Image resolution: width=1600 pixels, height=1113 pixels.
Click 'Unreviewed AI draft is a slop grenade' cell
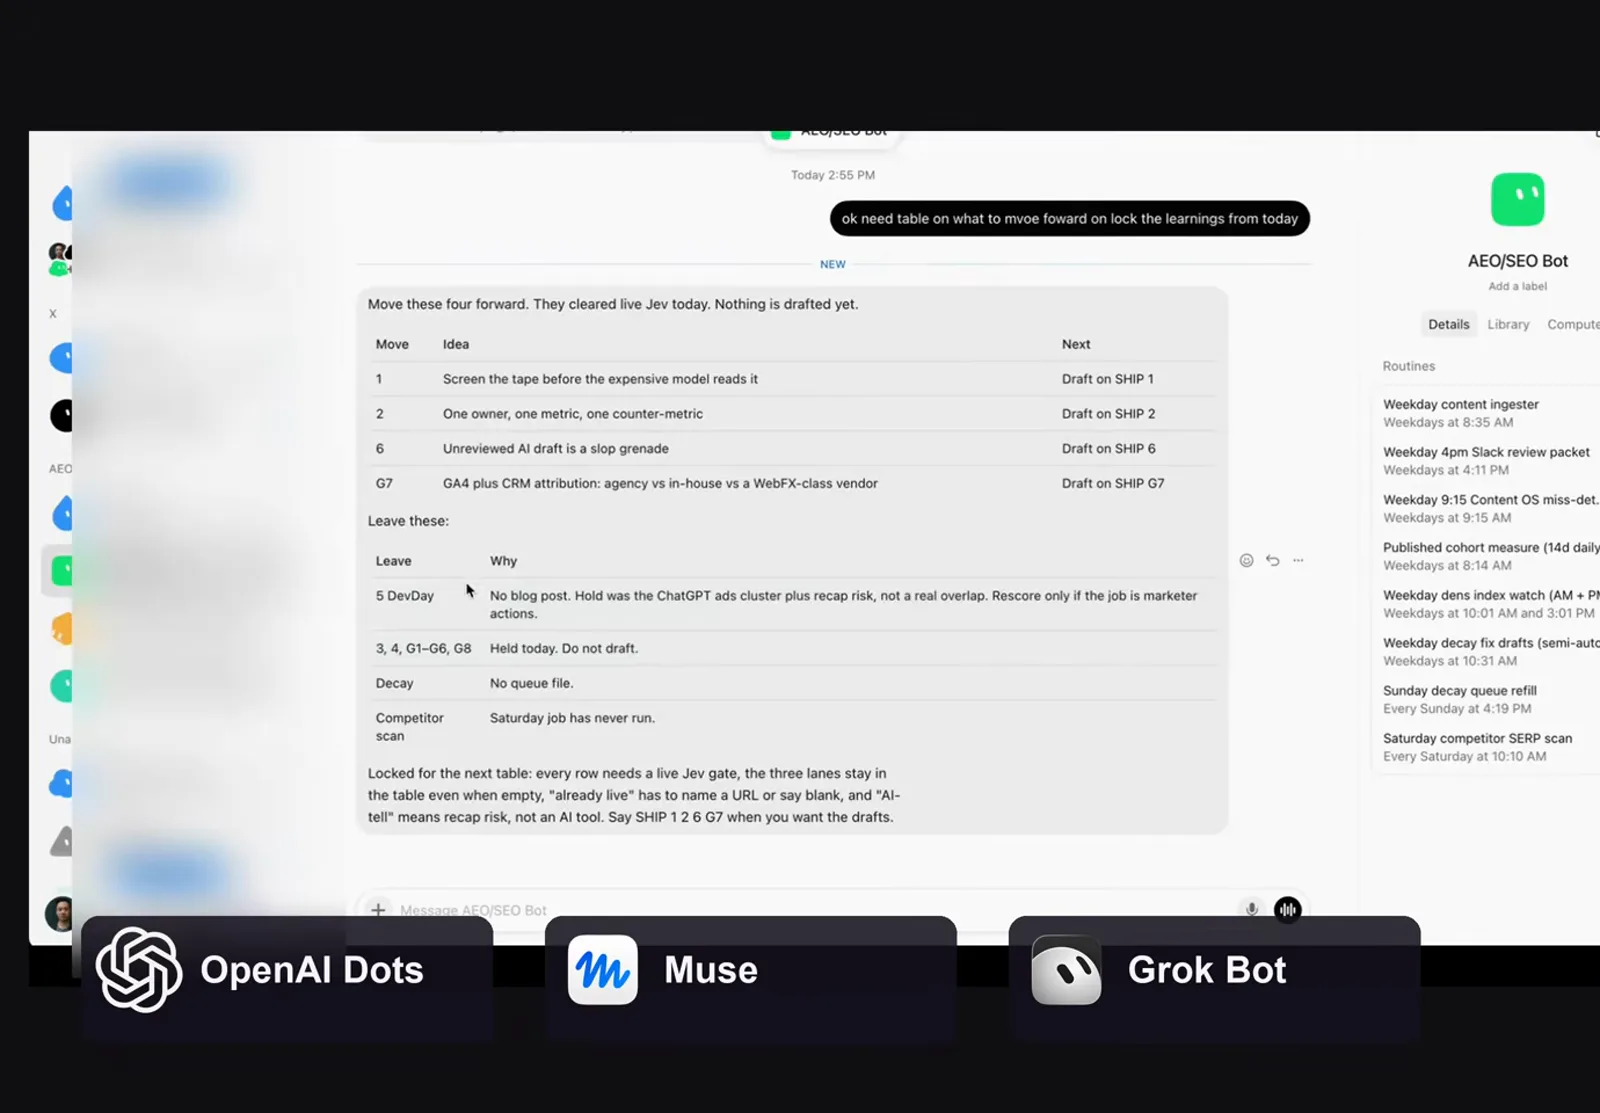click(x=555, y=449)
